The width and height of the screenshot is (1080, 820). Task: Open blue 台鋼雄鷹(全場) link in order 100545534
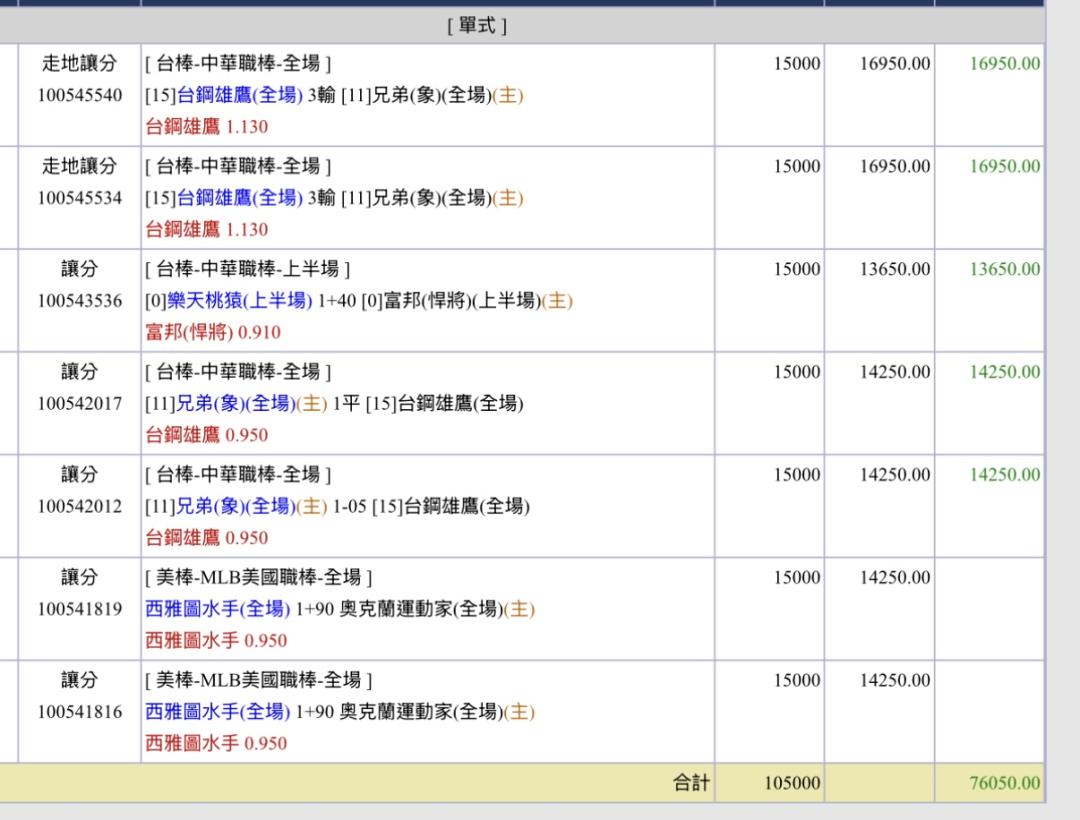click(x=240, y=198)
